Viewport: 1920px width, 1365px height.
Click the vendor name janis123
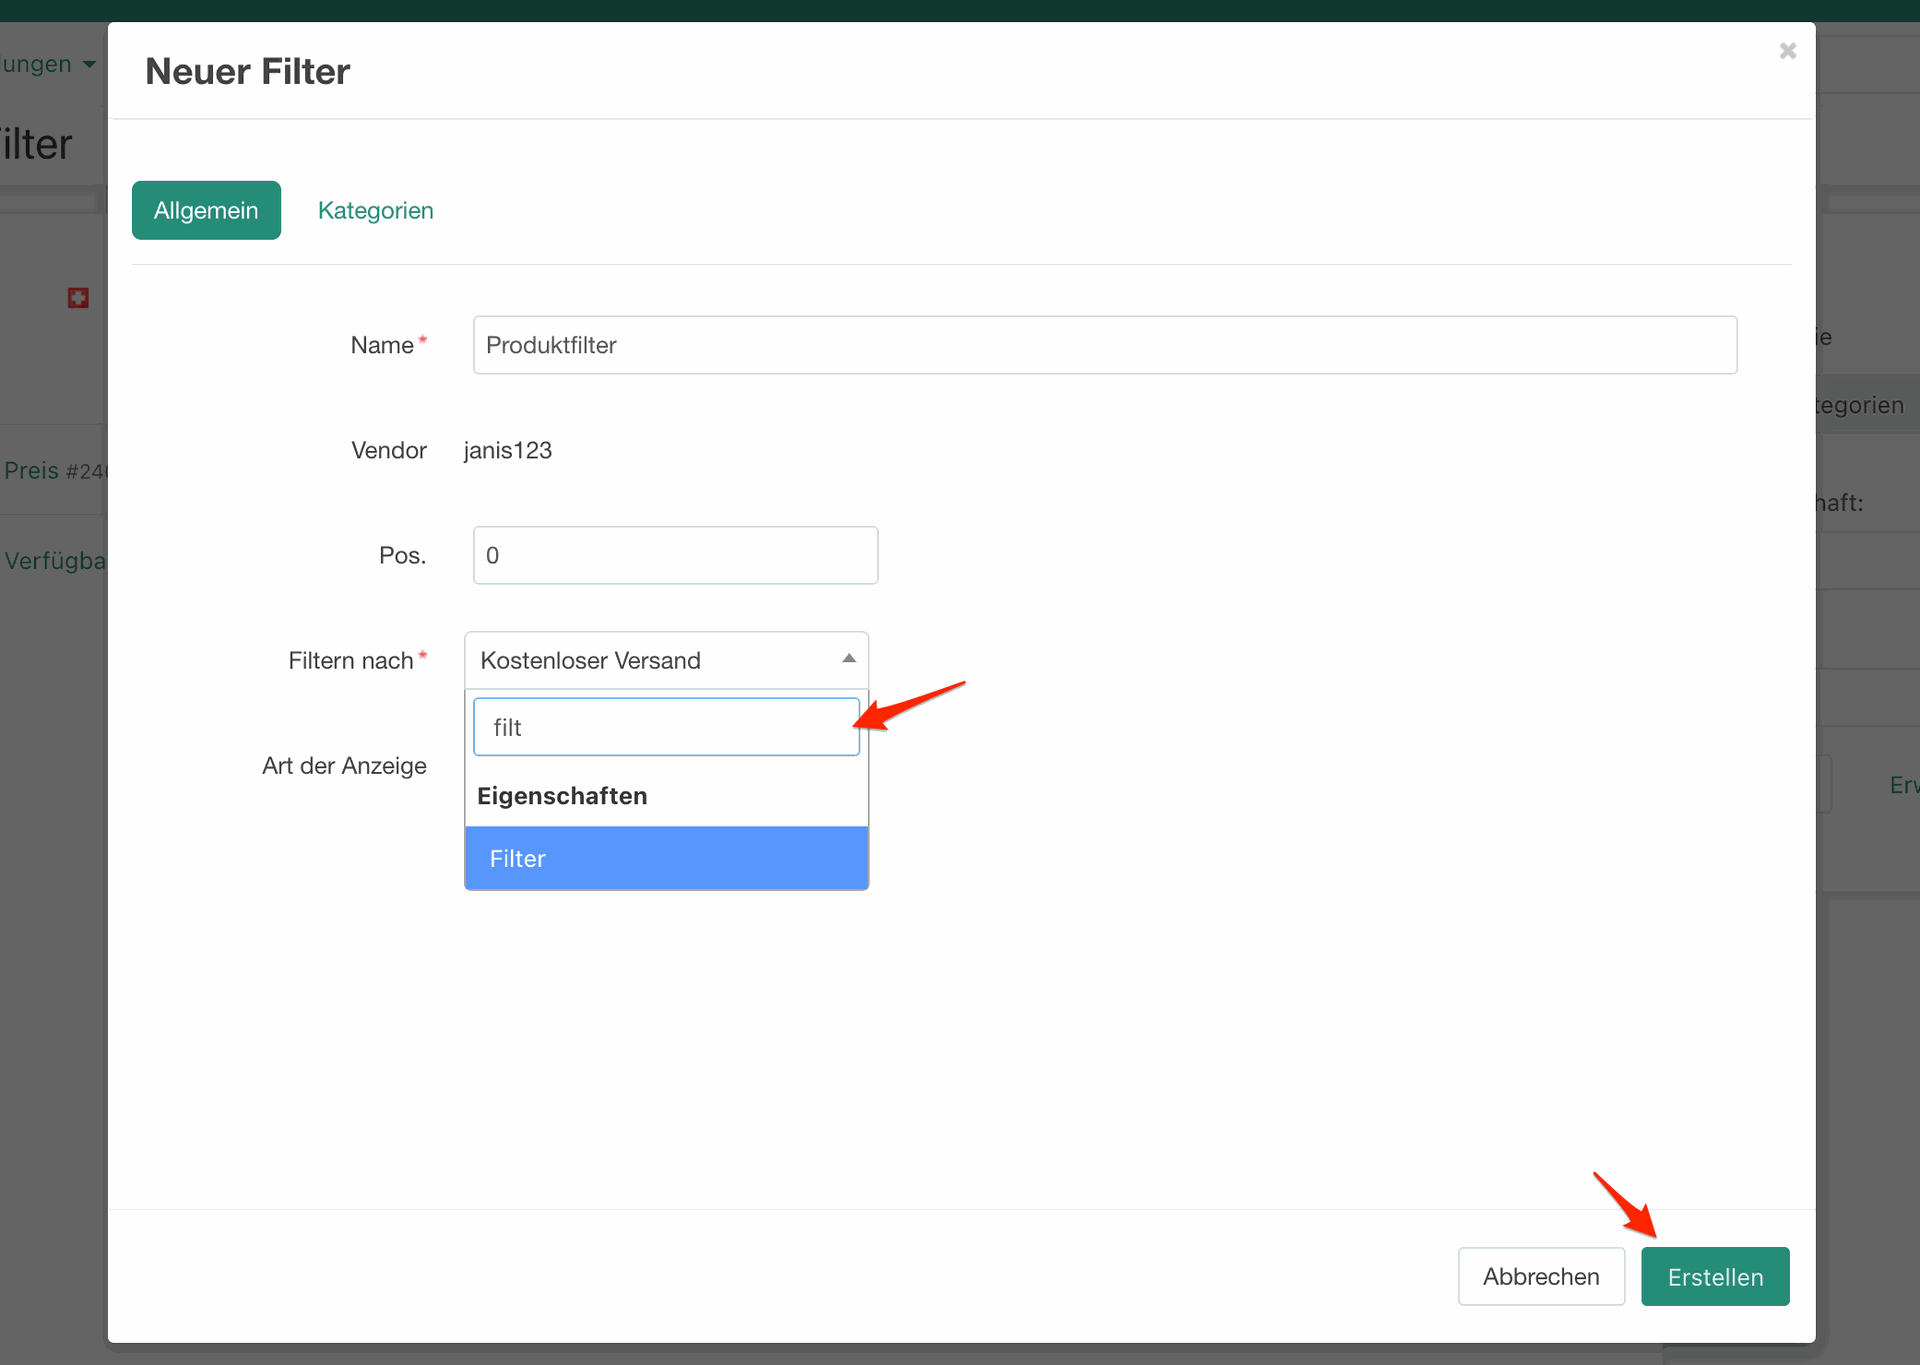(508, 450)
